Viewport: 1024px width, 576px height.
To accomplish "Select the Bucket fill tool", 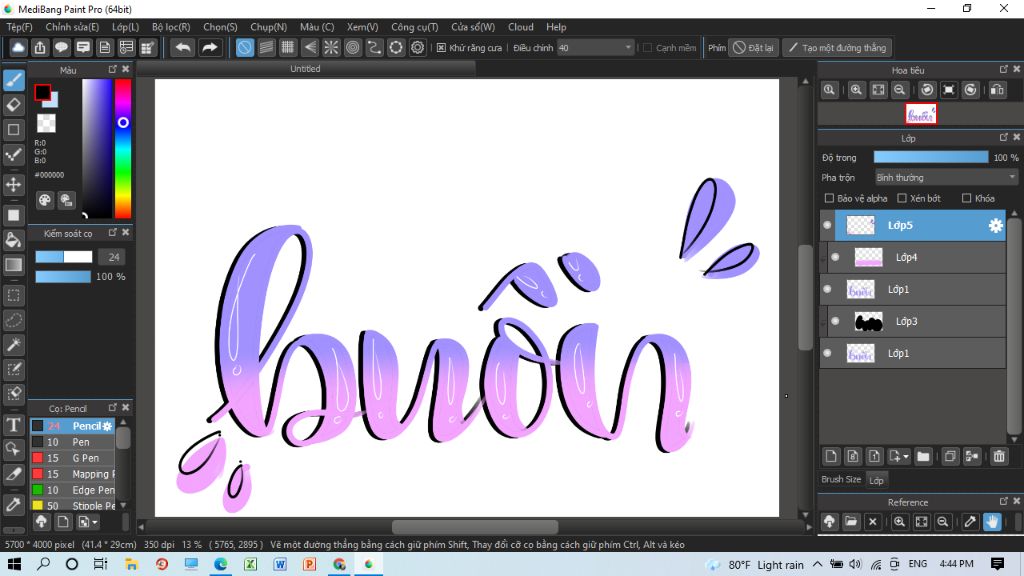I will pyautogui.click(x=14, y=240).
